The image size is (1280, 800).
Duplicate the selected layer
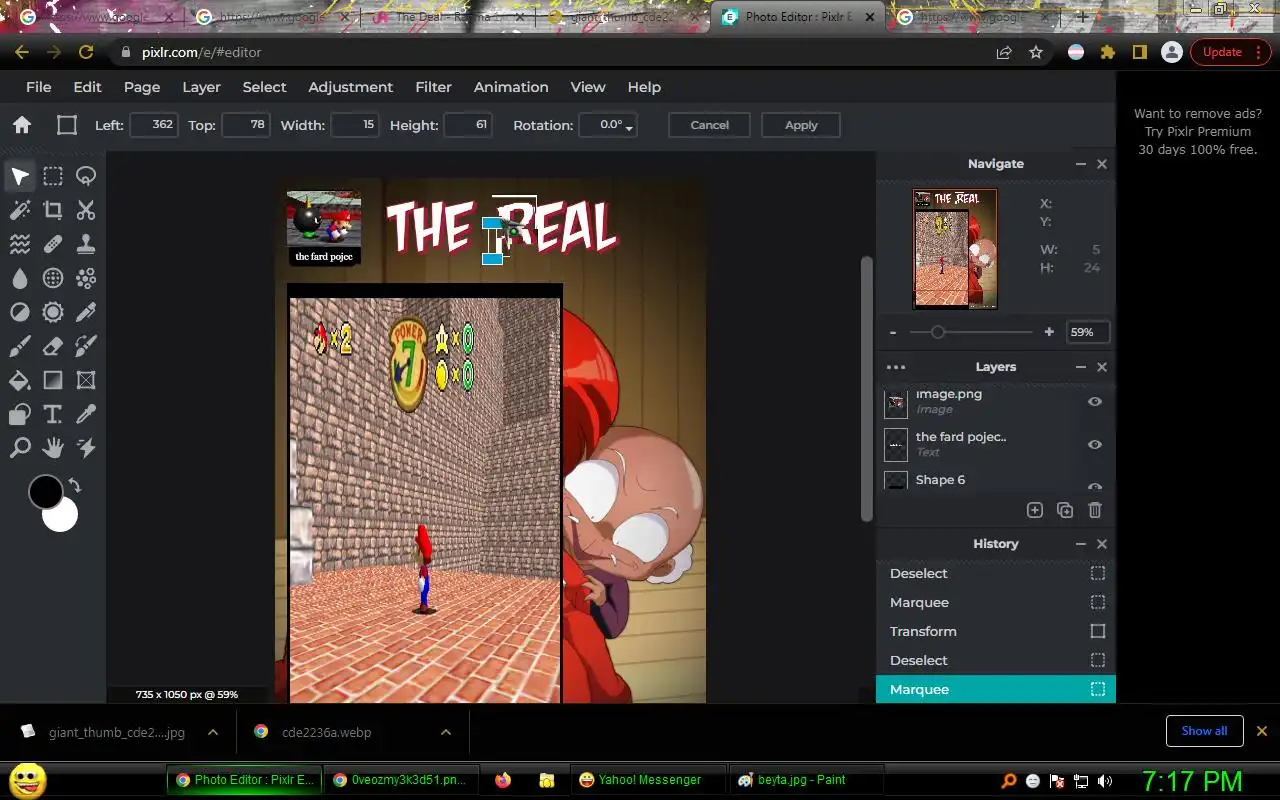point(1065,510)
